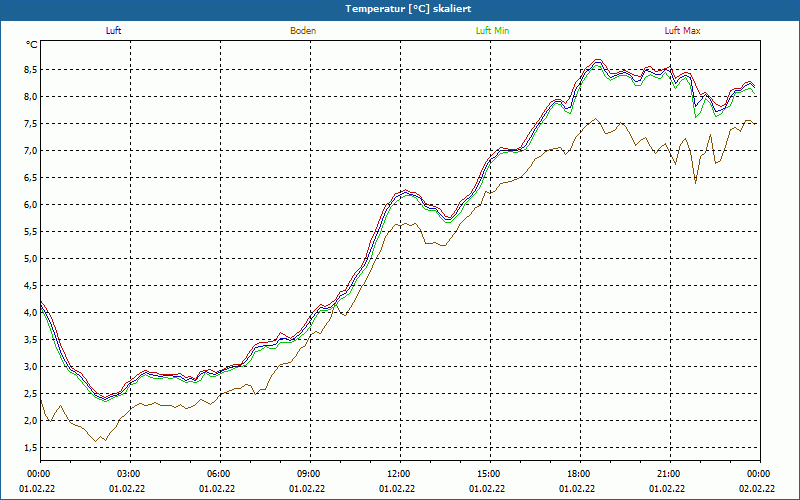
Task: Click the 4,5 y-axis value
Action: (30, 286)
